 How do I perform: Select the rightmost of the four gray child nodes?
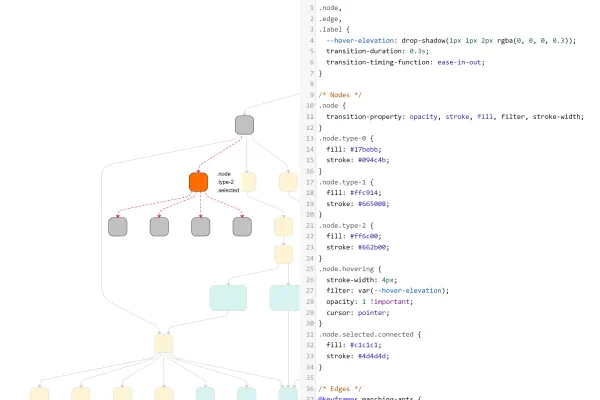tap(242, 227)
